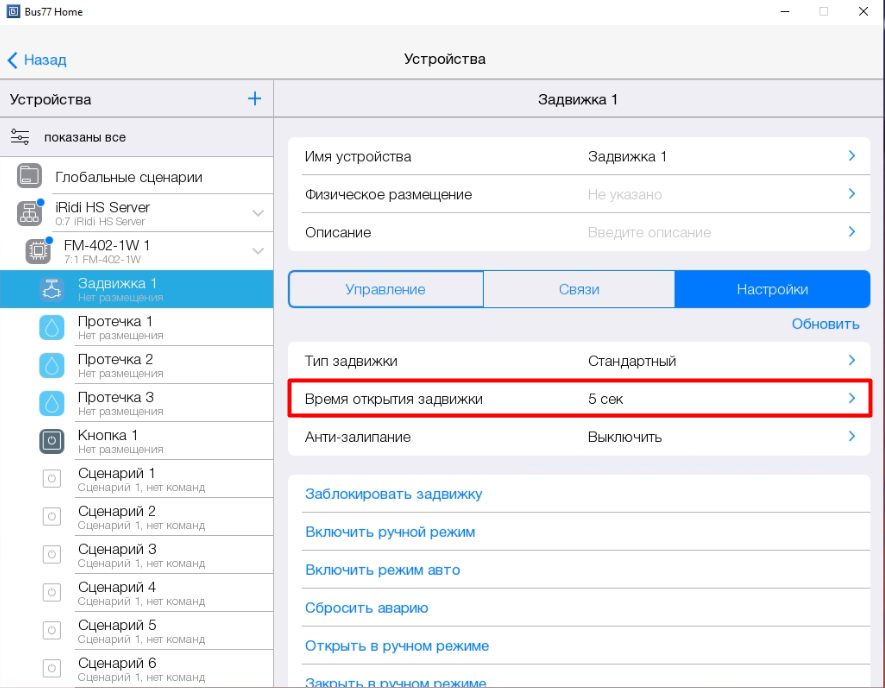Open the filter sliders icon

pos(20,137)
